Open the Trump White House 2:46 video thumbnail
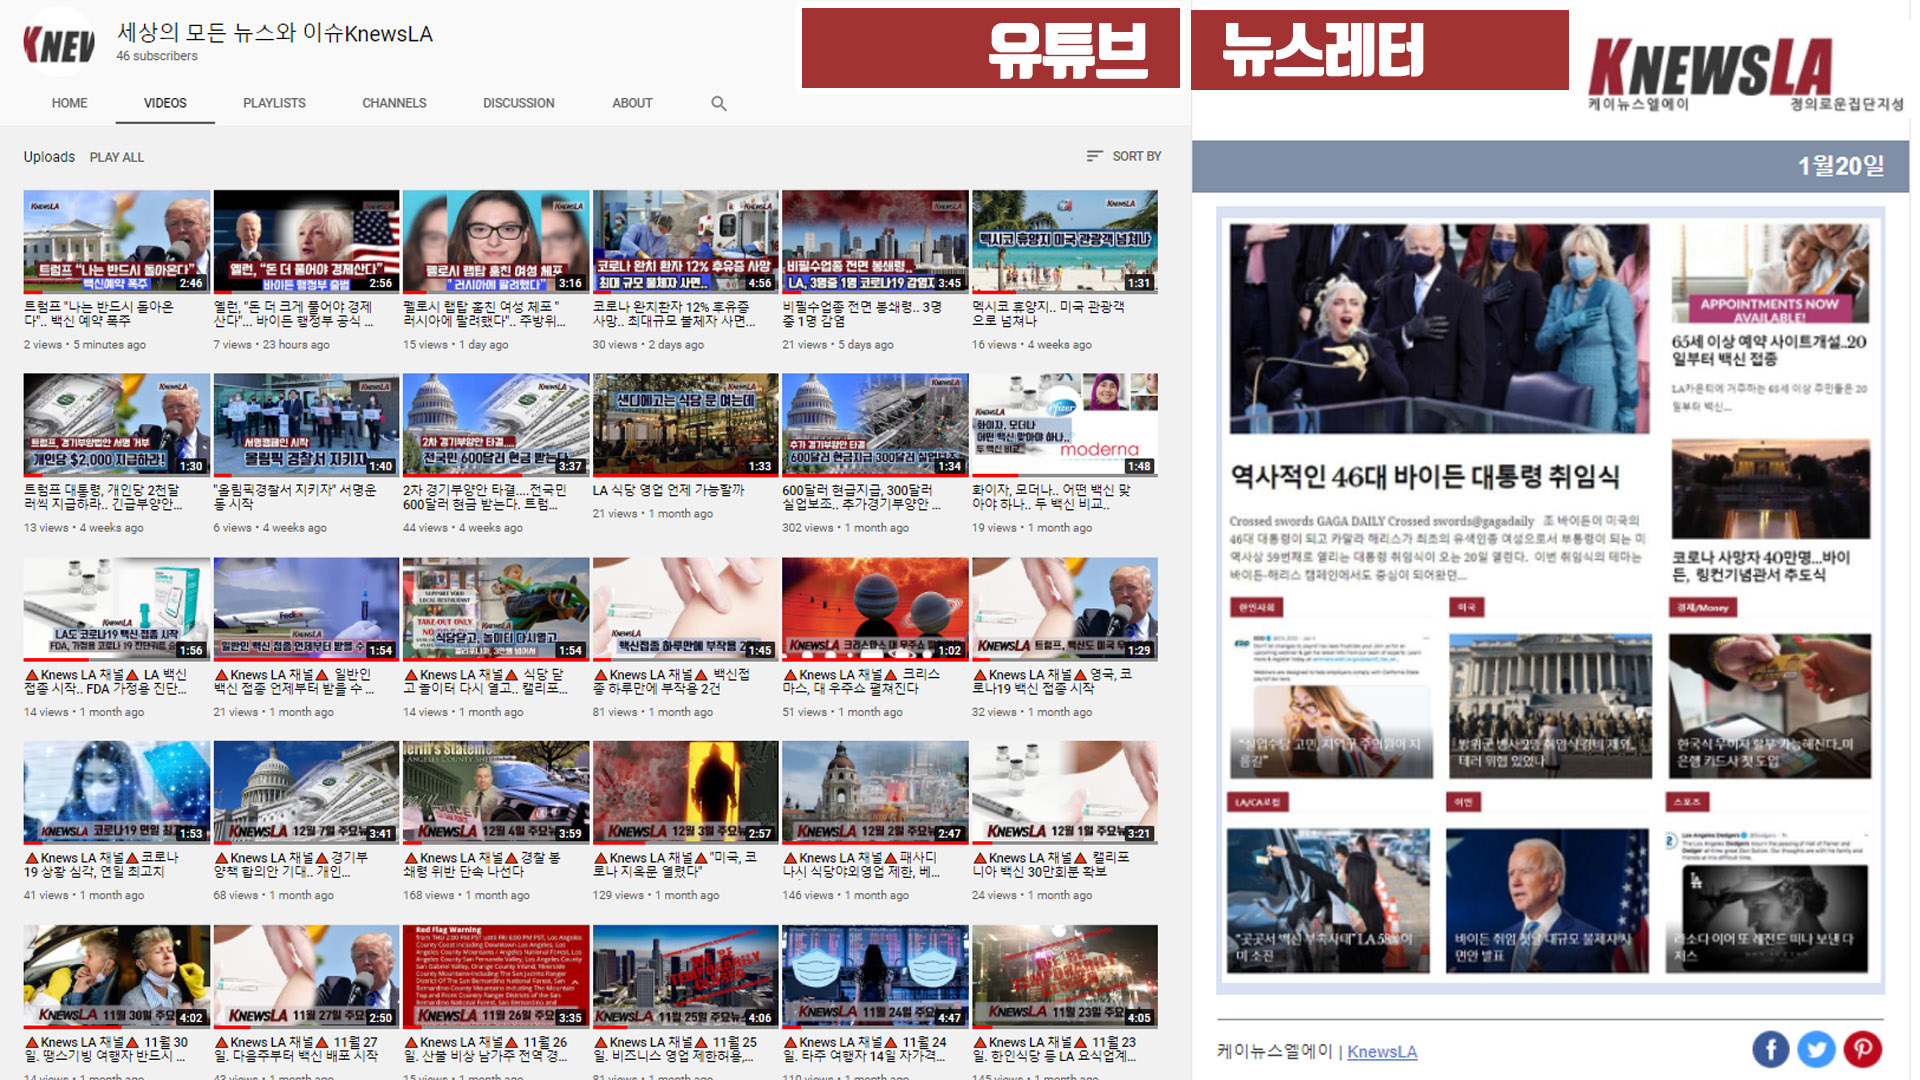The image size is (1920, 1080). [x=116, y=241]
